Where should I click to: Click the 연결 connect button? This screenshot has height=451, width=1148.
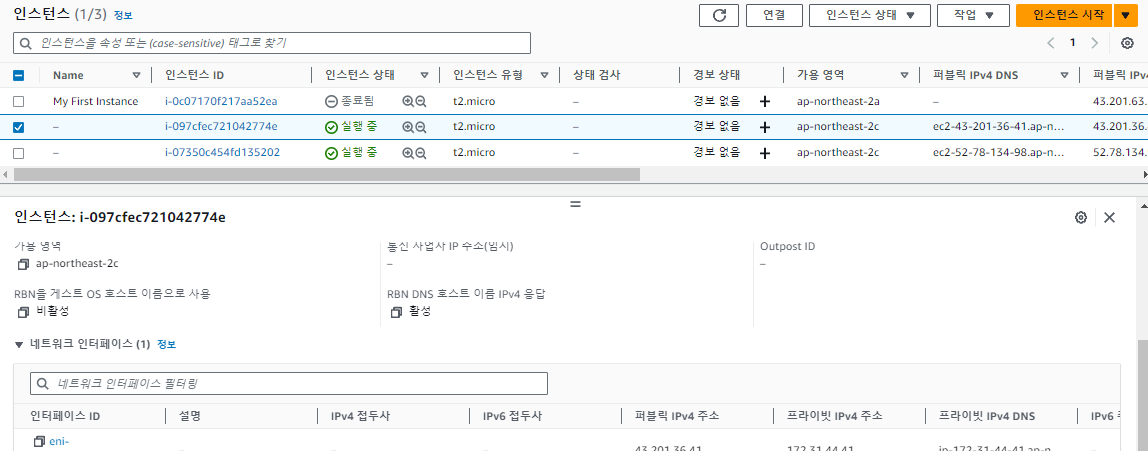click(x=774, y=15)
